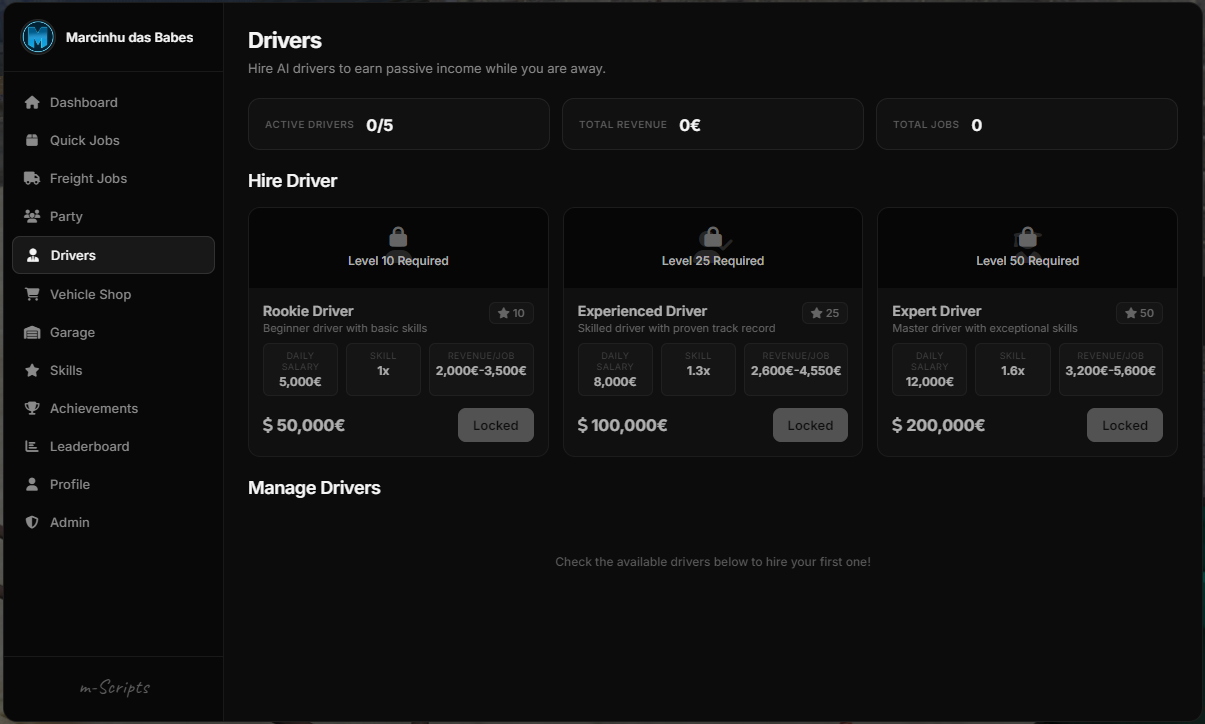The height and width of the screenshot is (724, 1205).
Task: Click the Rookie Driver level 10 star badge
Action: coord(511,313)
